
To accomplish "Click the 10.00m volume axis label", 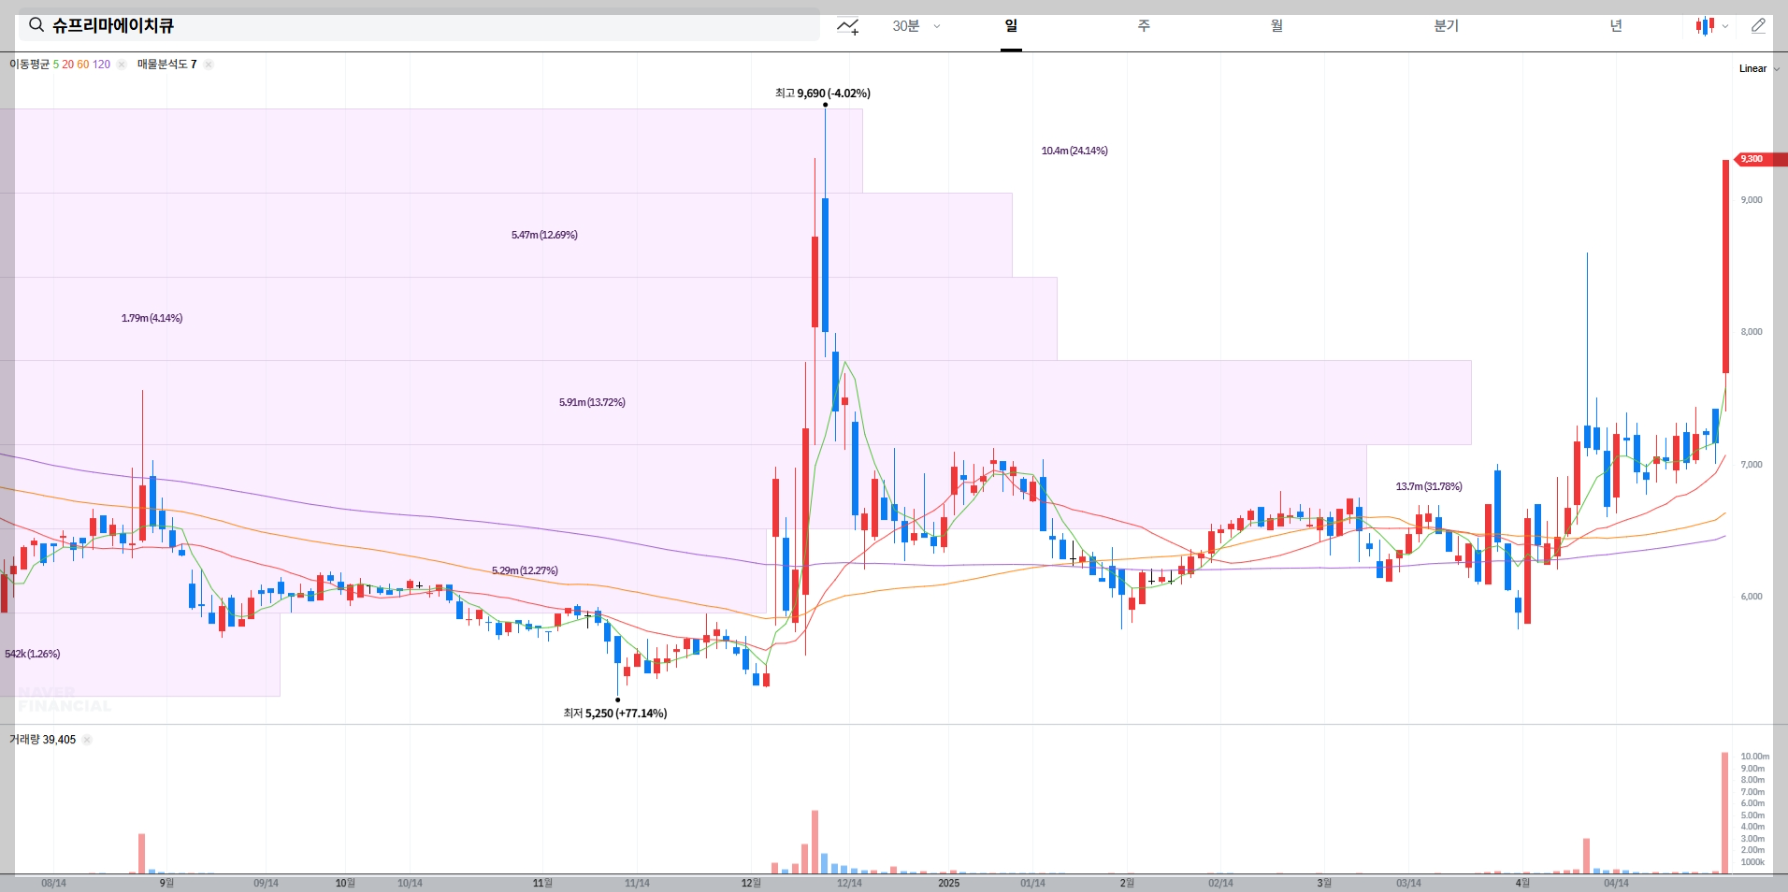I will pos(1754,757).
